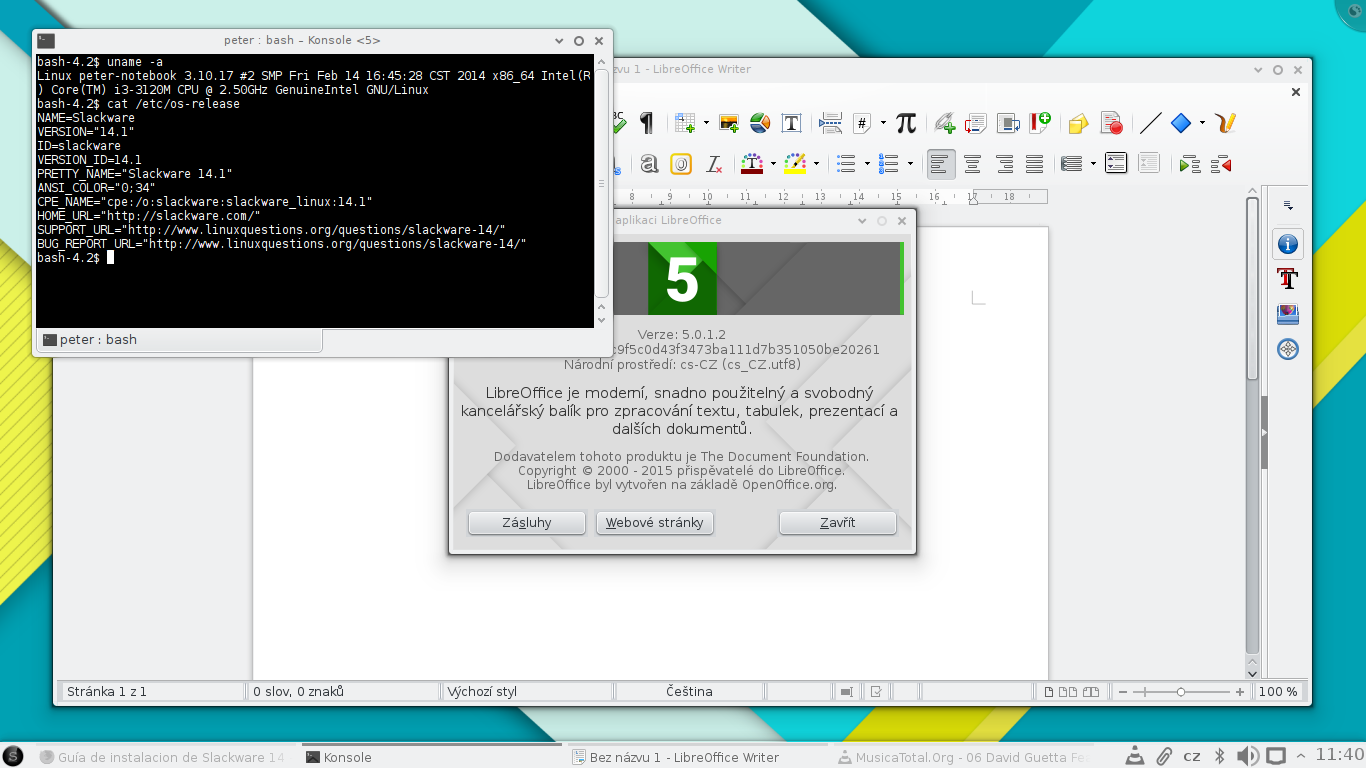Click the Insert Table icon
Viewport: 1366px width, 768px height.
(x=685, y=123)
